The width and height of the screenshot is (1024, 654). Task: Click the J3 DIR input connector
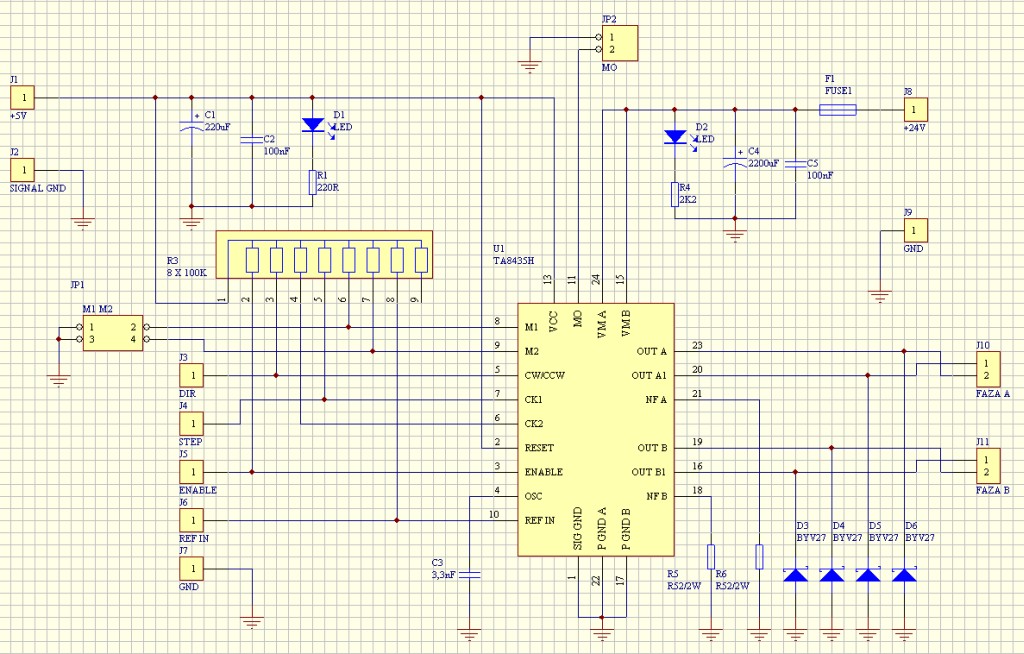[191, 375]
